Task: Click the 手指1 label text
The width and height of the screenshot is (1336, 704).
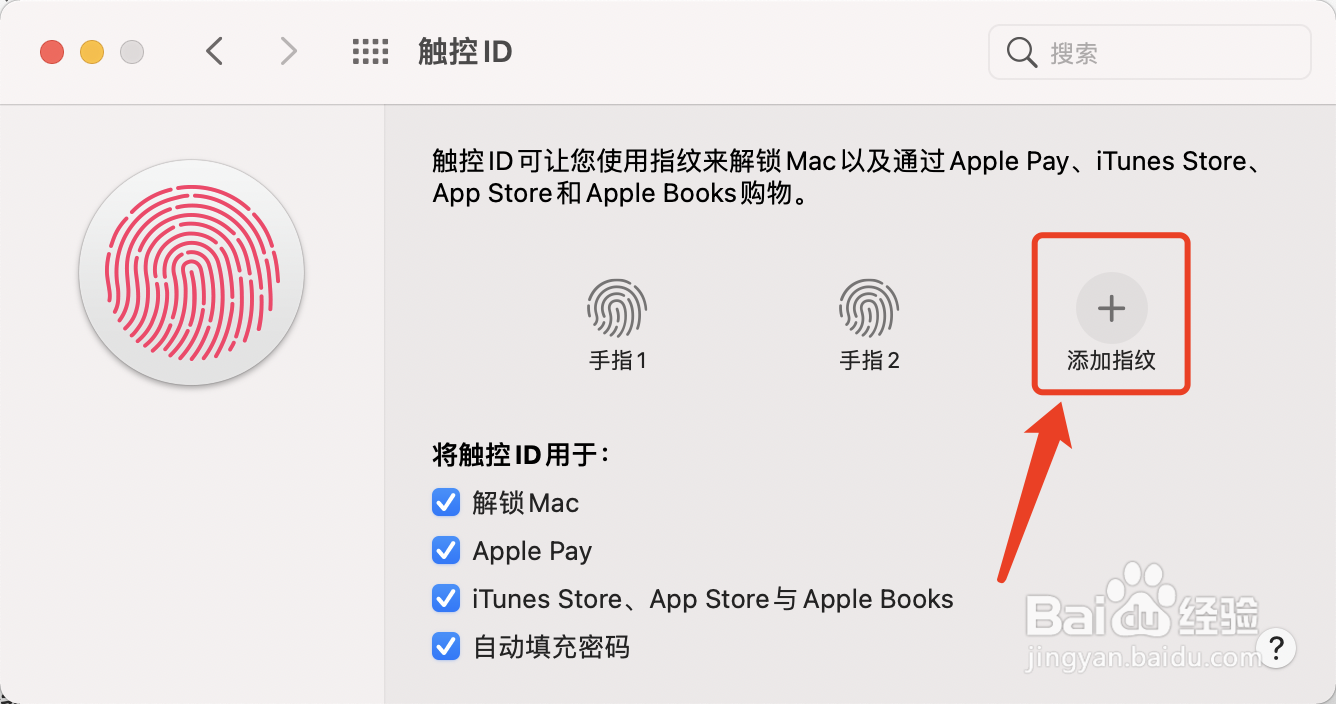Action: coord(617,361)
